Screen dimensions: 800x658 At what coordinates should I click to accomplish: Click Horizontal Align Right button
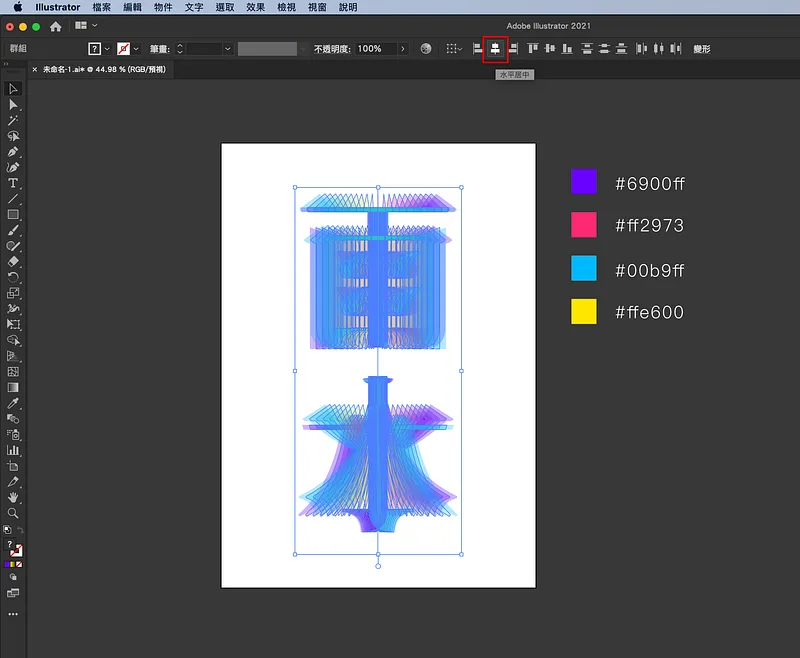[x=513, y=48]
